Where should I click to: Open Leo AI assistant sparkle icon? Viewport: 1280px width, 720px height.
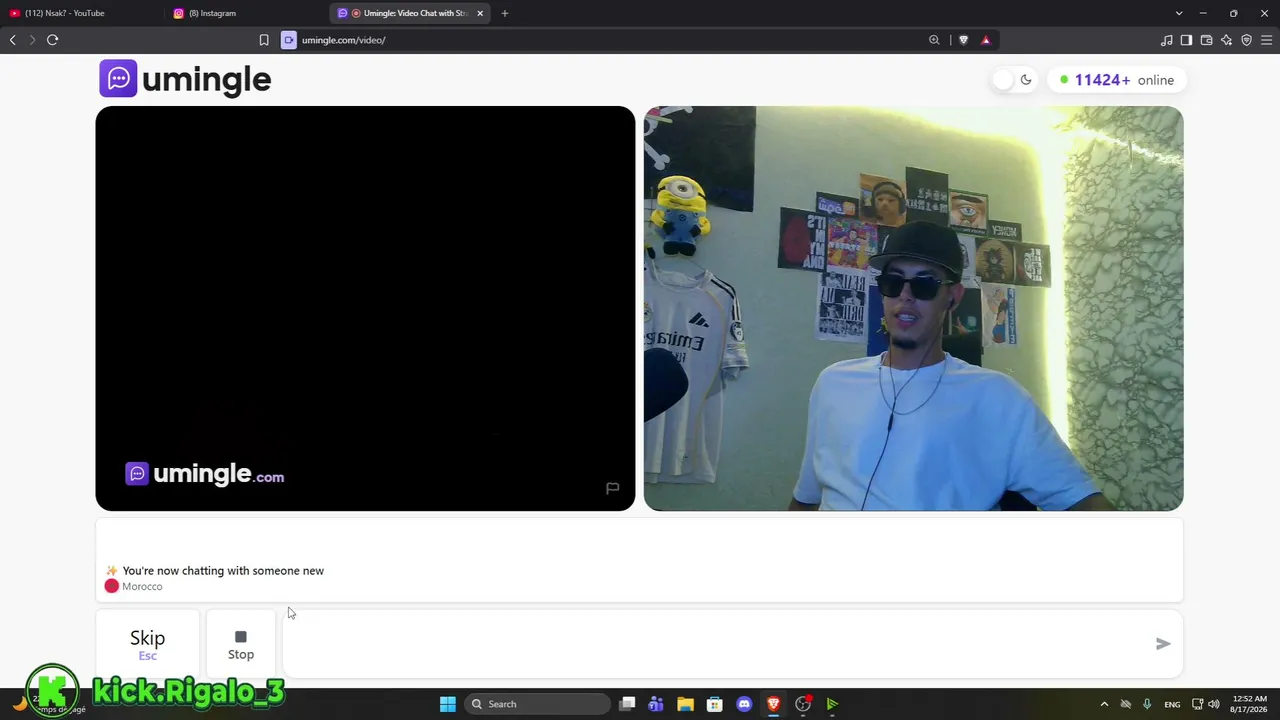[1227, 40]
